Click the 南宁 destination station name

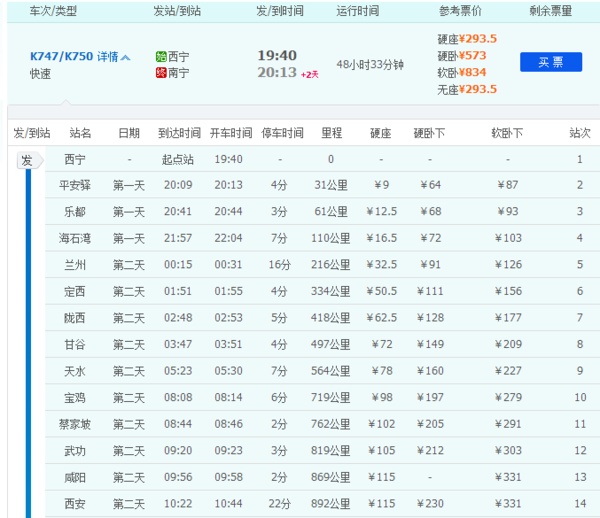[x=178, y=72]
